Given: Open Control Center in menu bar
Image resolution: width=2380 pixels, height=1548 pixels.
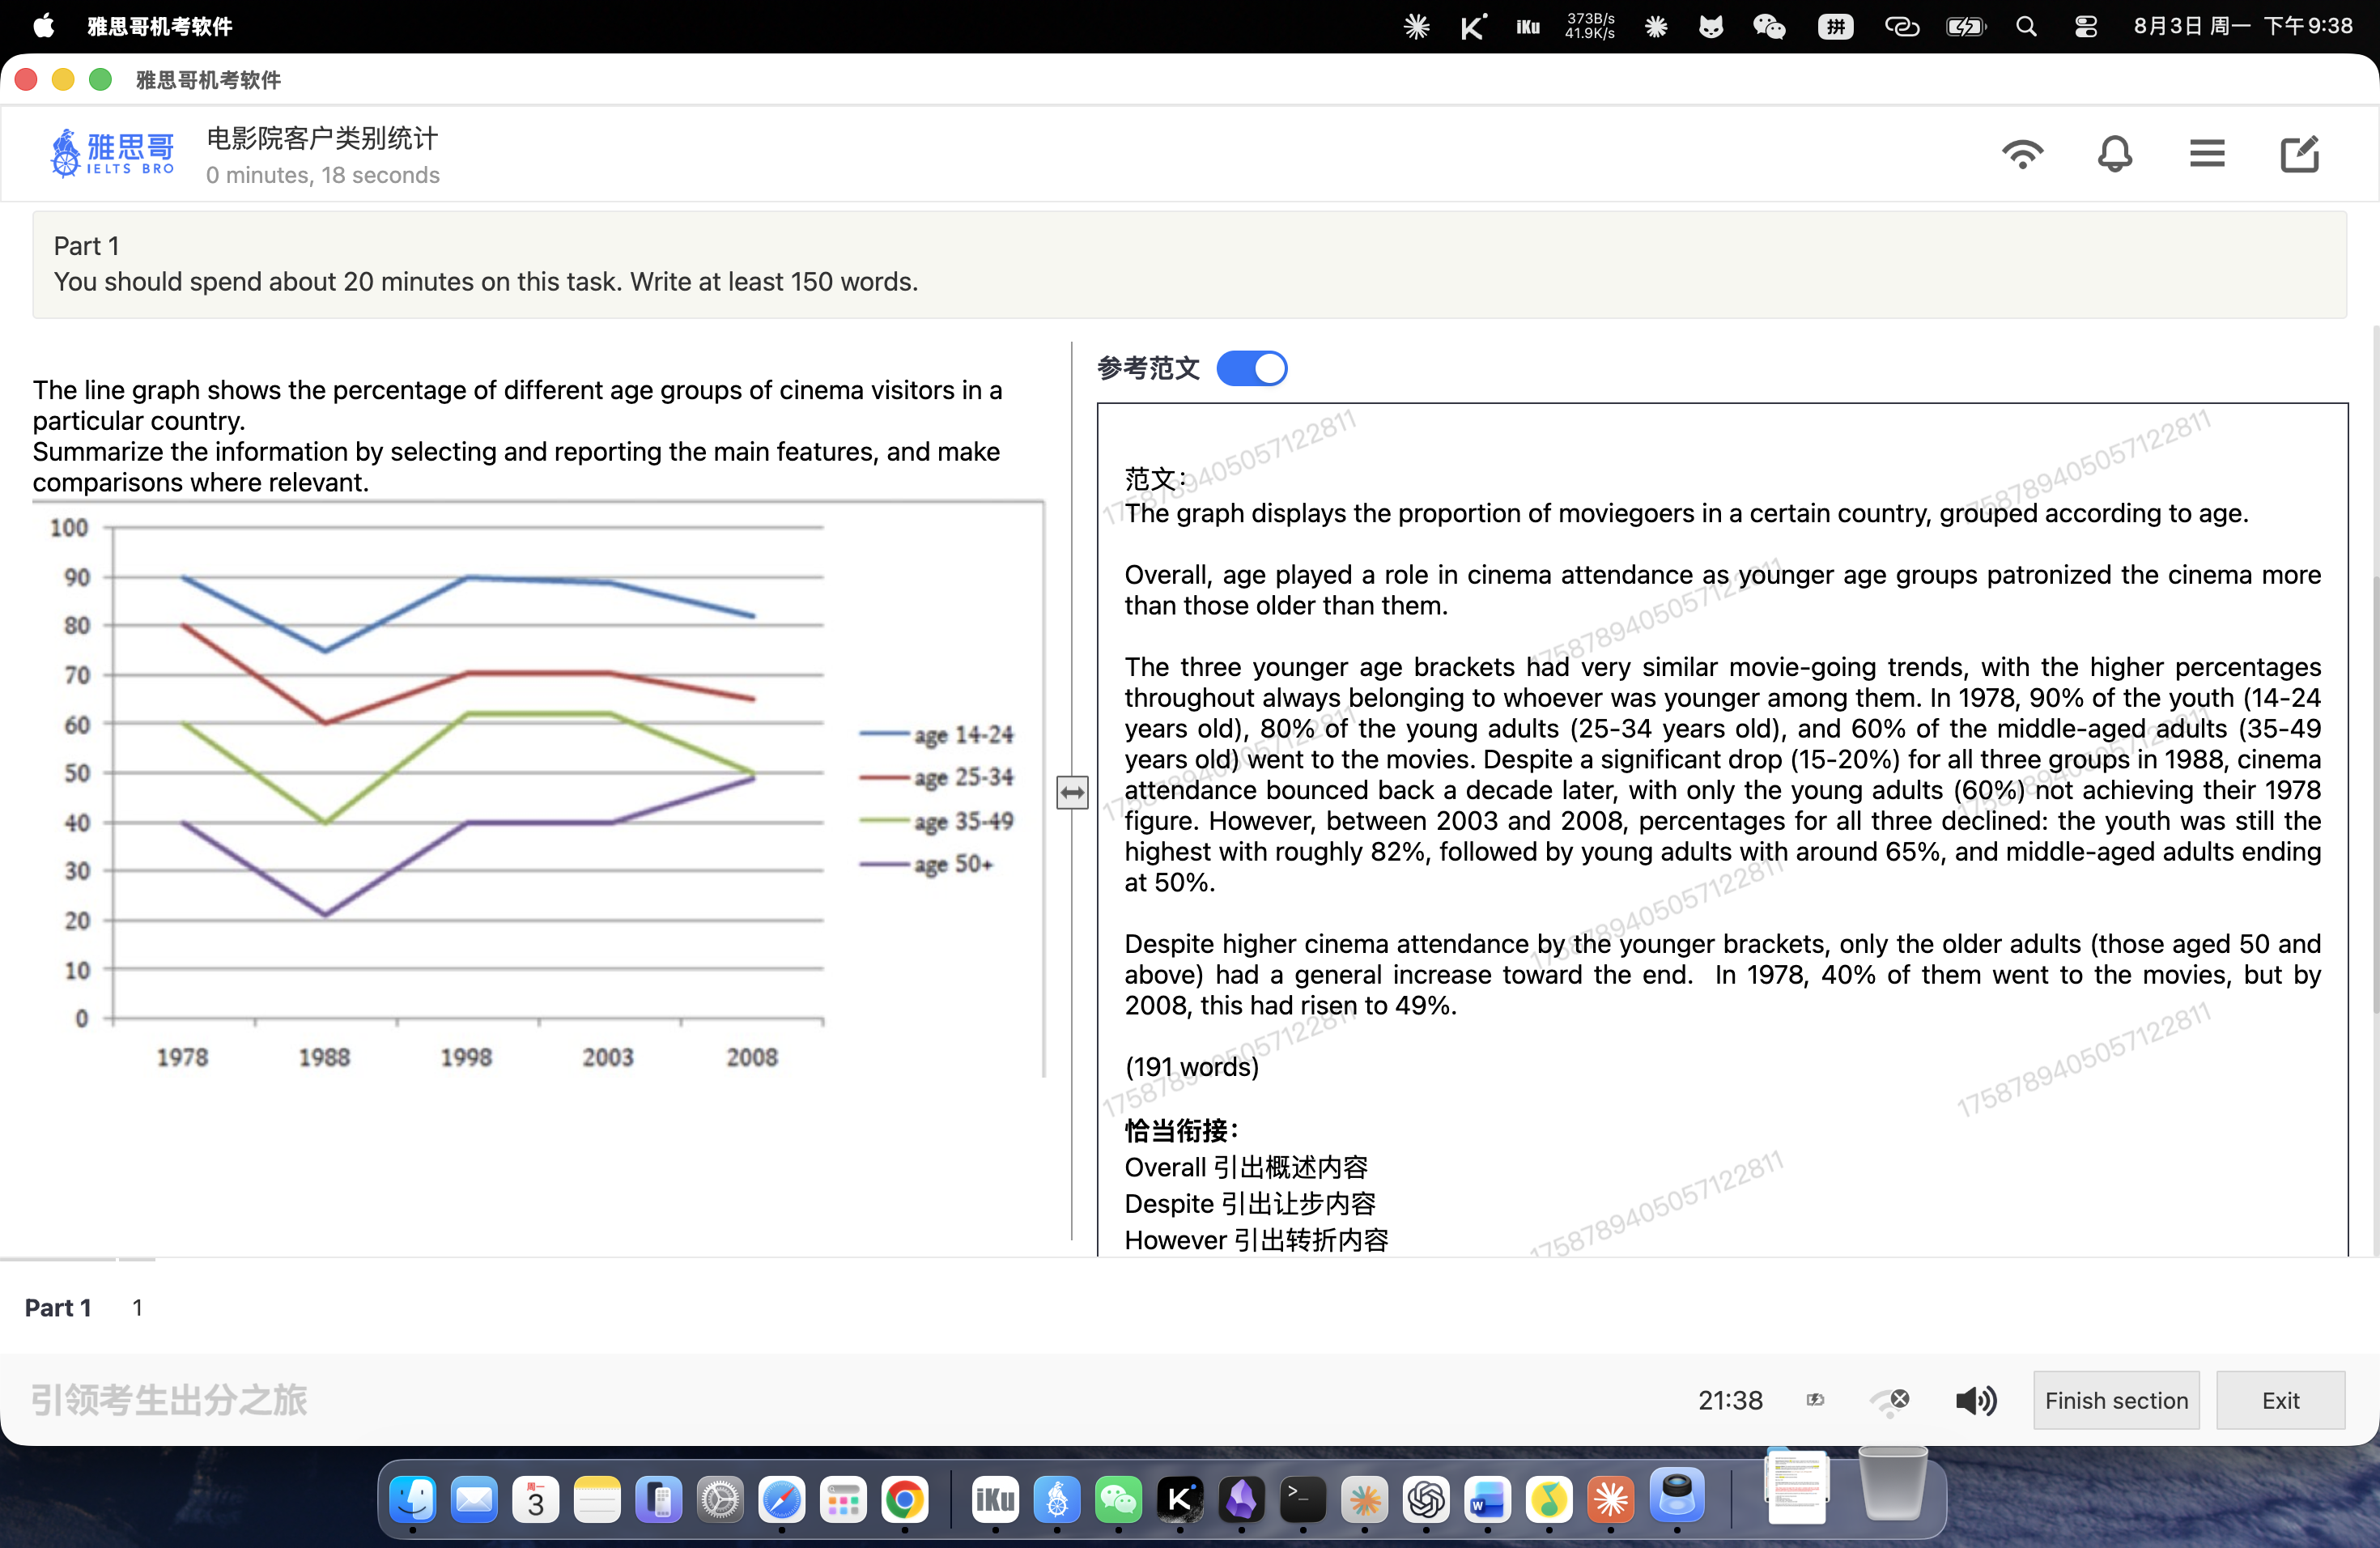Looking at the screenshot, I should coord(2086,26).
